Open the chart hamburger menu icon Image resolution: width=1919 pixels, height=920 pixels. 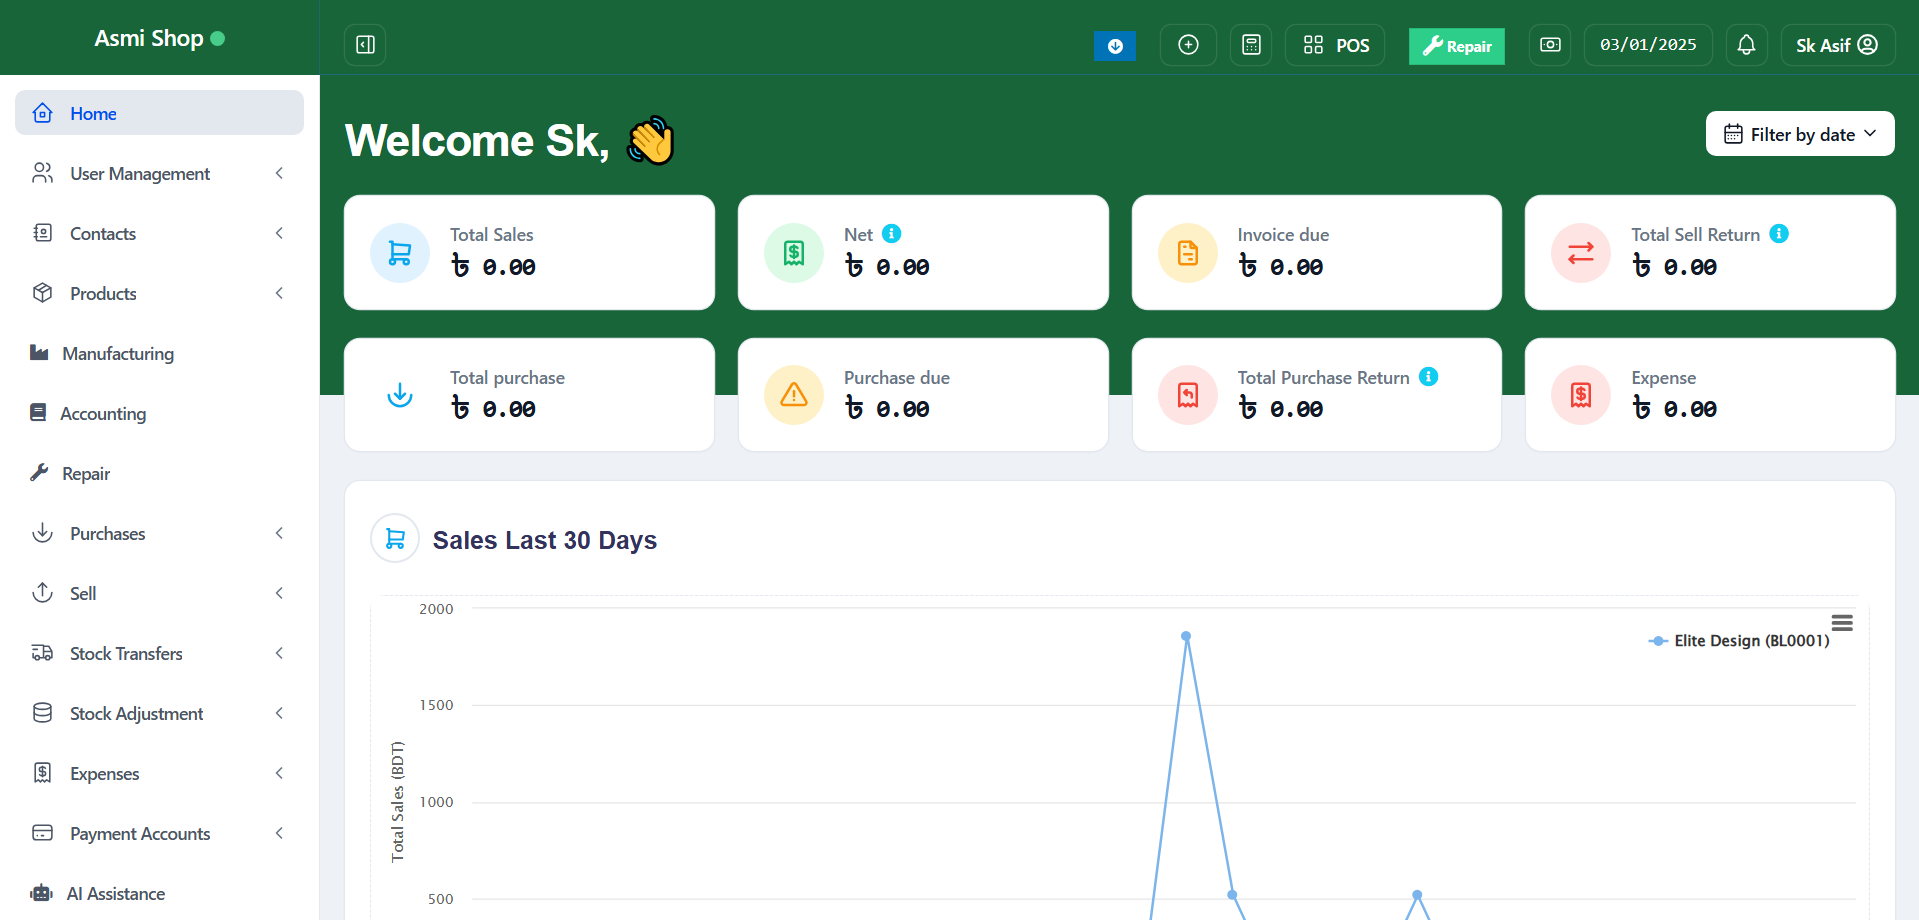tap(1841, 623)
